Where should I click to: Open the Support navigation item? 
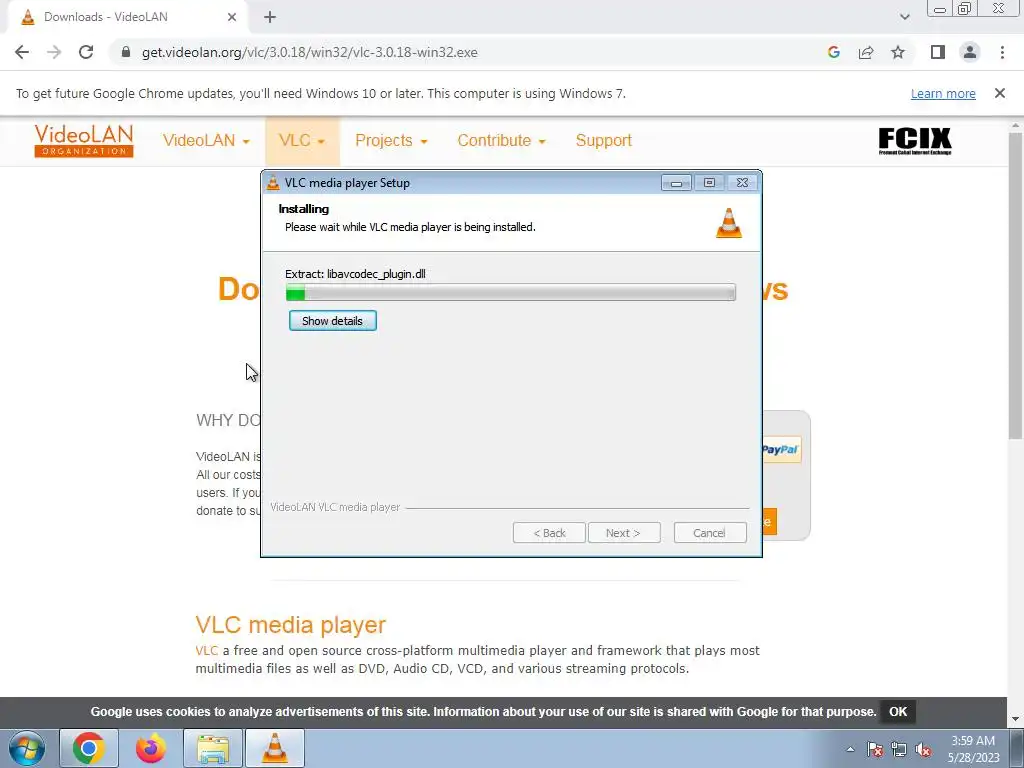pyautogui.click(x=603, y=140)
